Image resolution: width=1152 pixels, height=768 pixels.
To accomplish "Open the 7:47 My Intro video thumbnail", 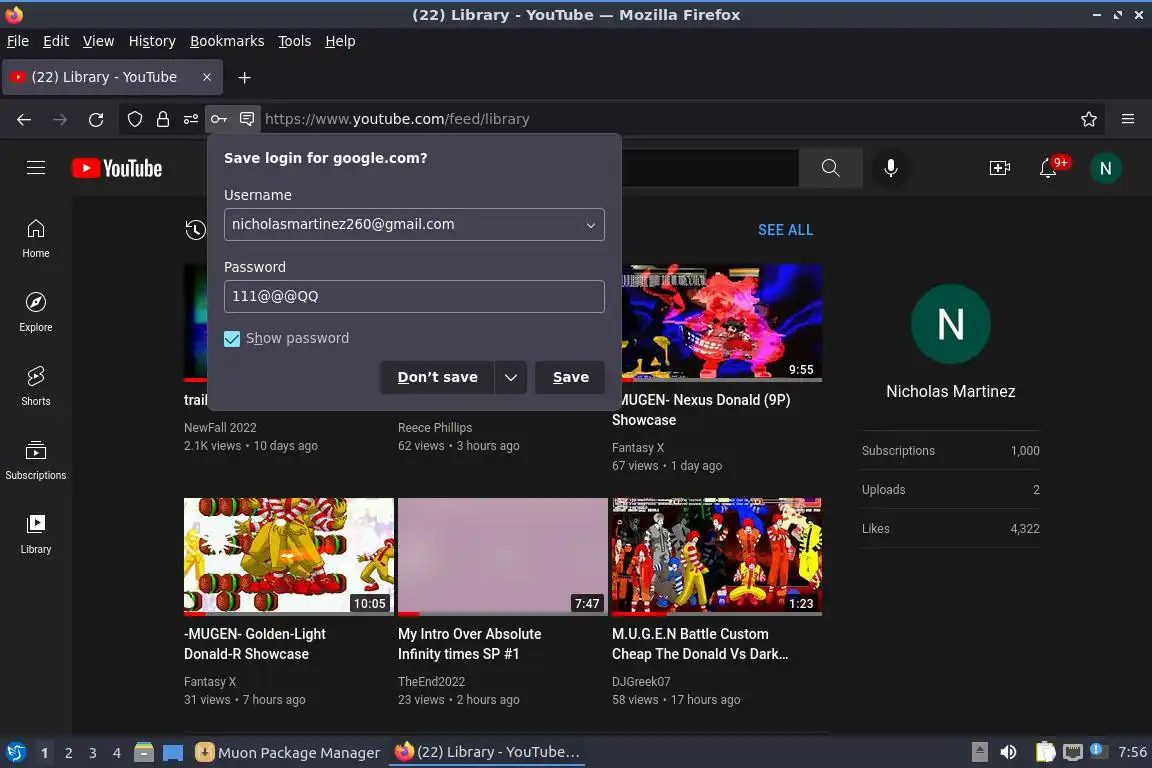I will [503, 556].
